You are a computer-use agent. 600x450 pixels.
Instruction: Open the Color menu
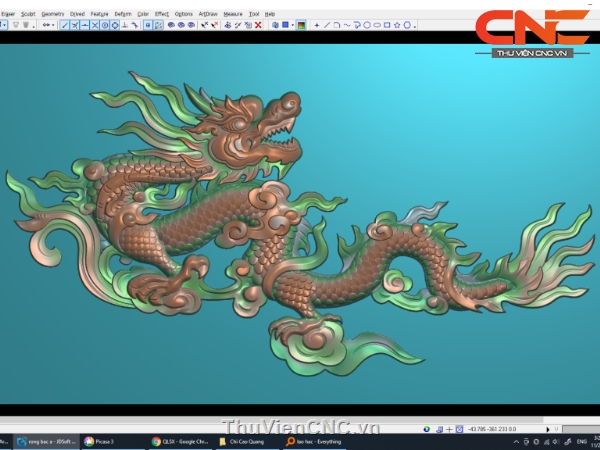(x=143, y=14)
